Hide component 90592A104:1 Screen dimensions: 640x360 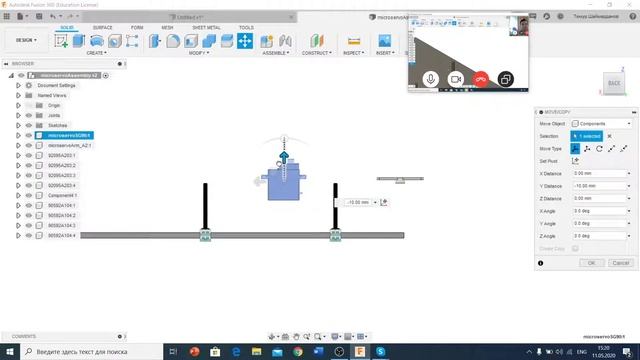(x=29, y=205)
